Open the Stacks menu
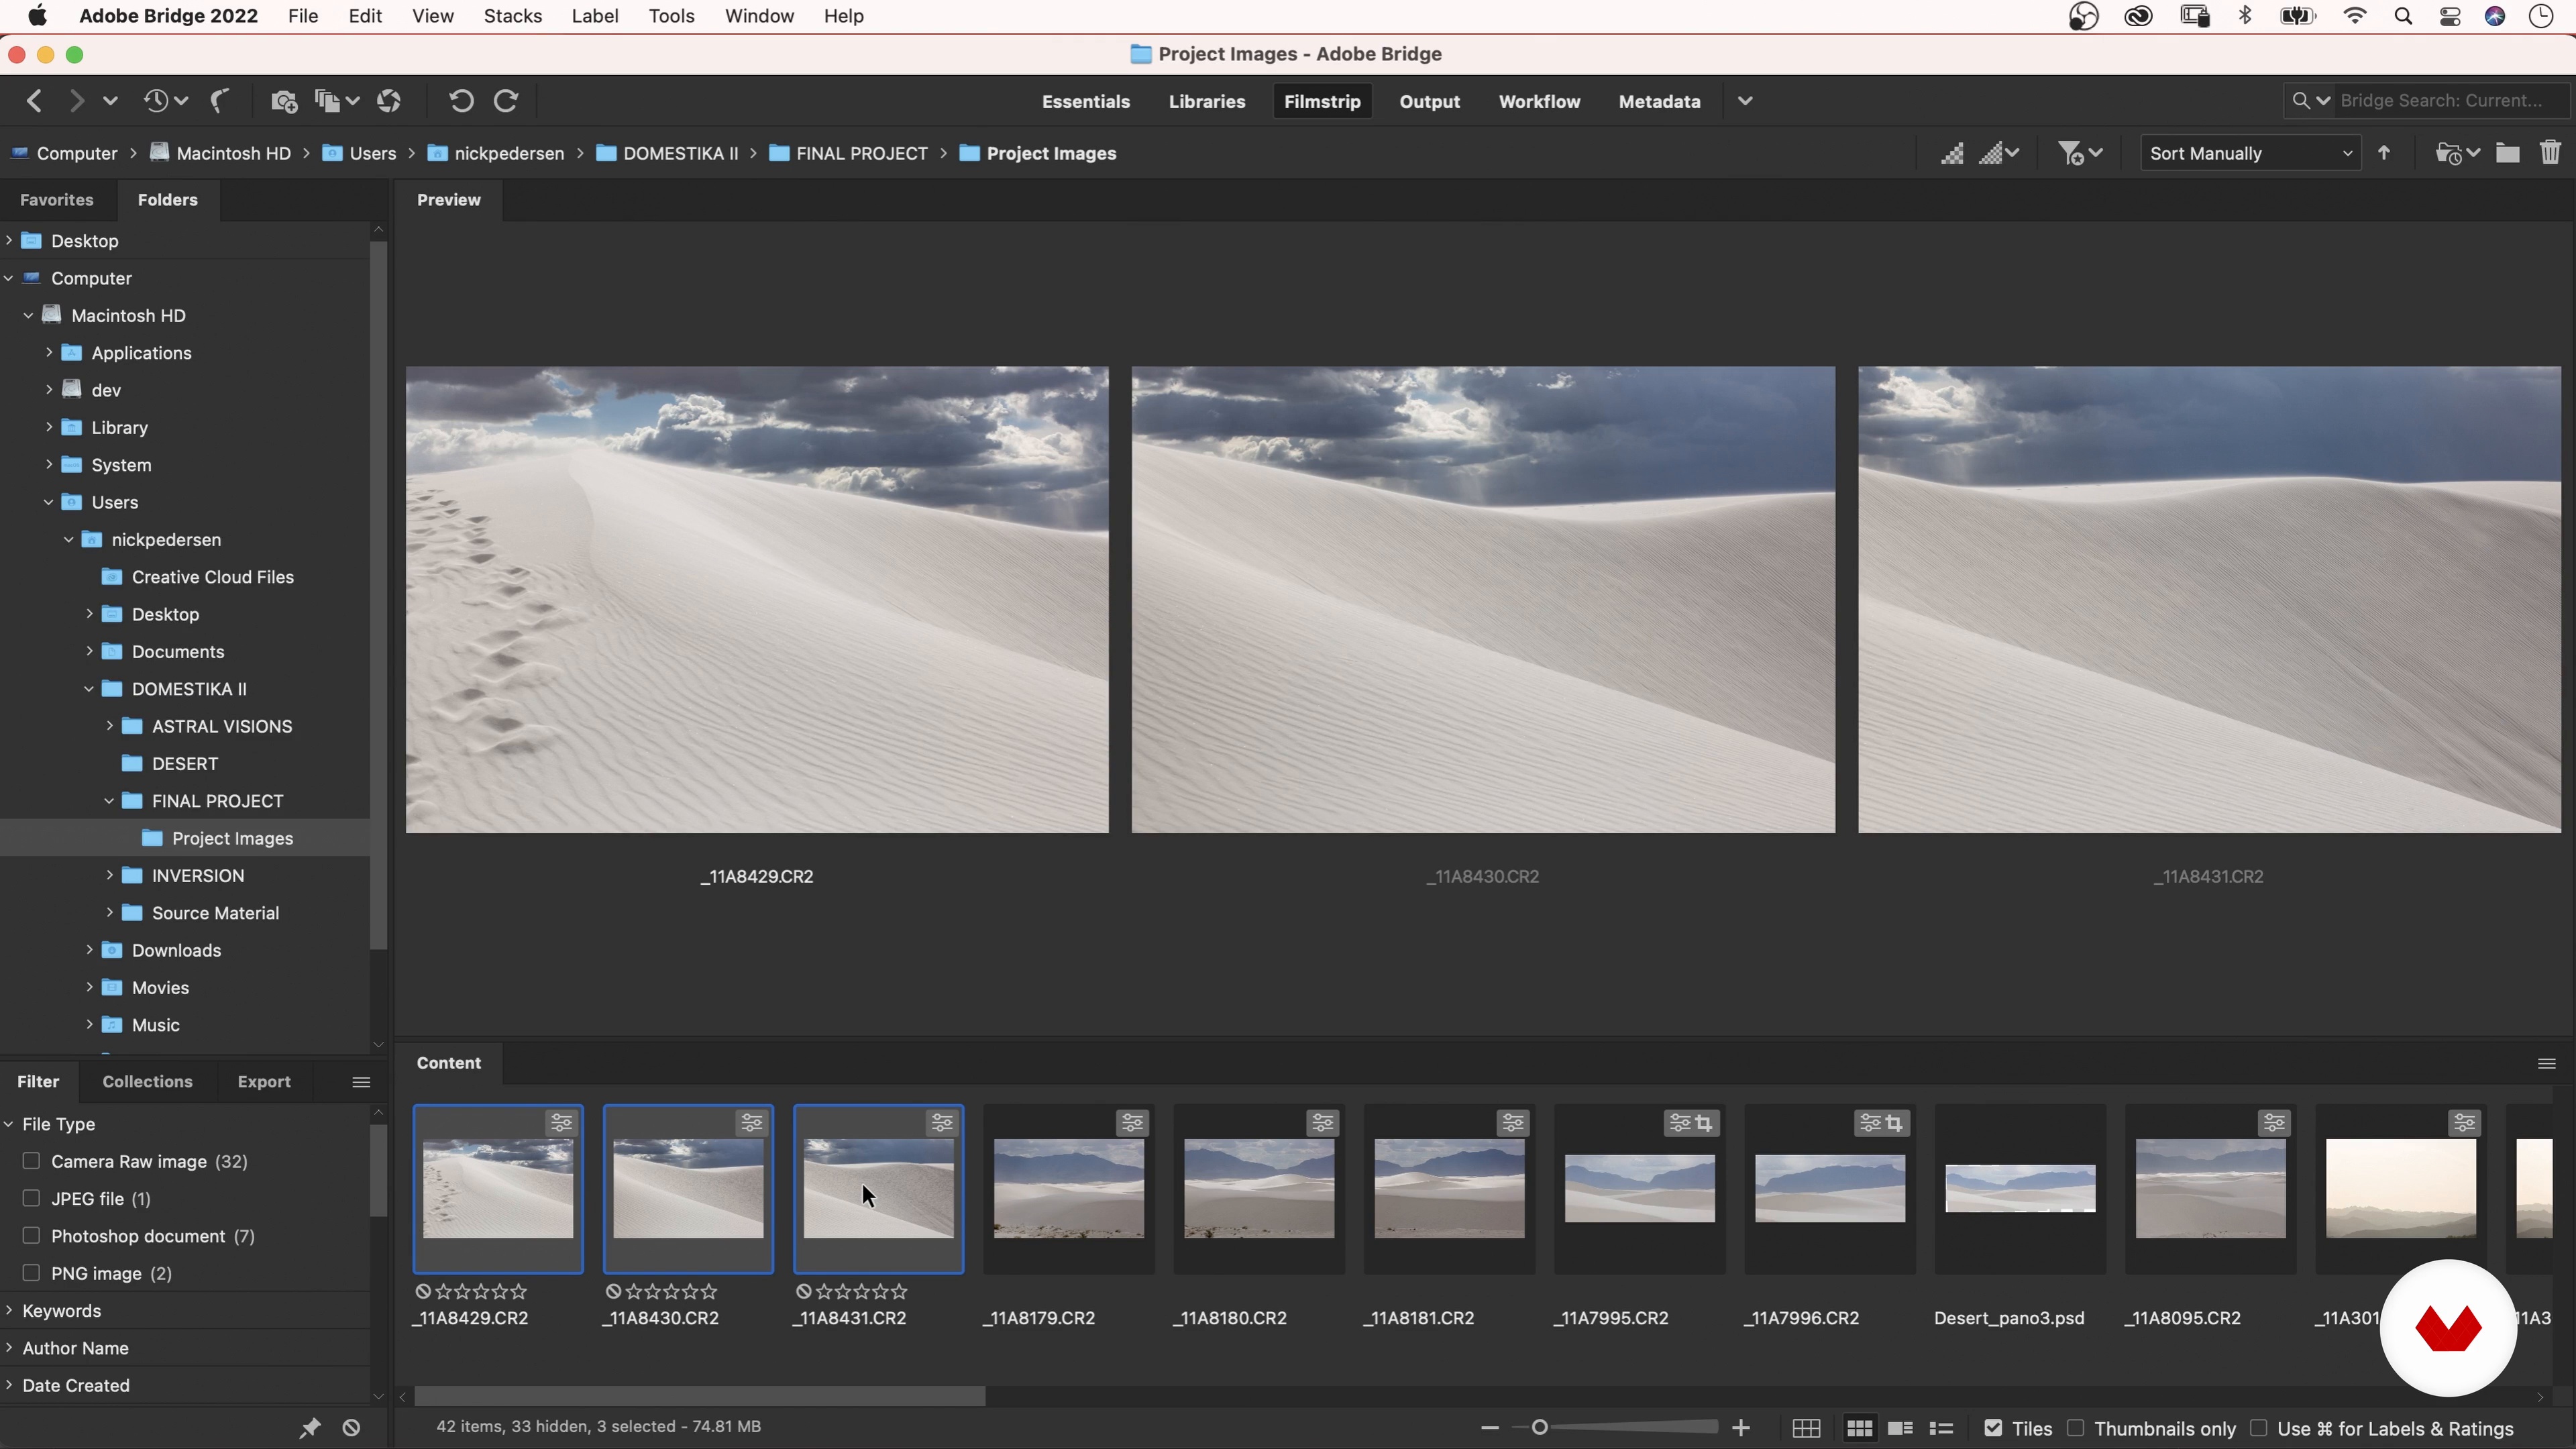This screenshot has height=1449, width=2576. (513, 16)
